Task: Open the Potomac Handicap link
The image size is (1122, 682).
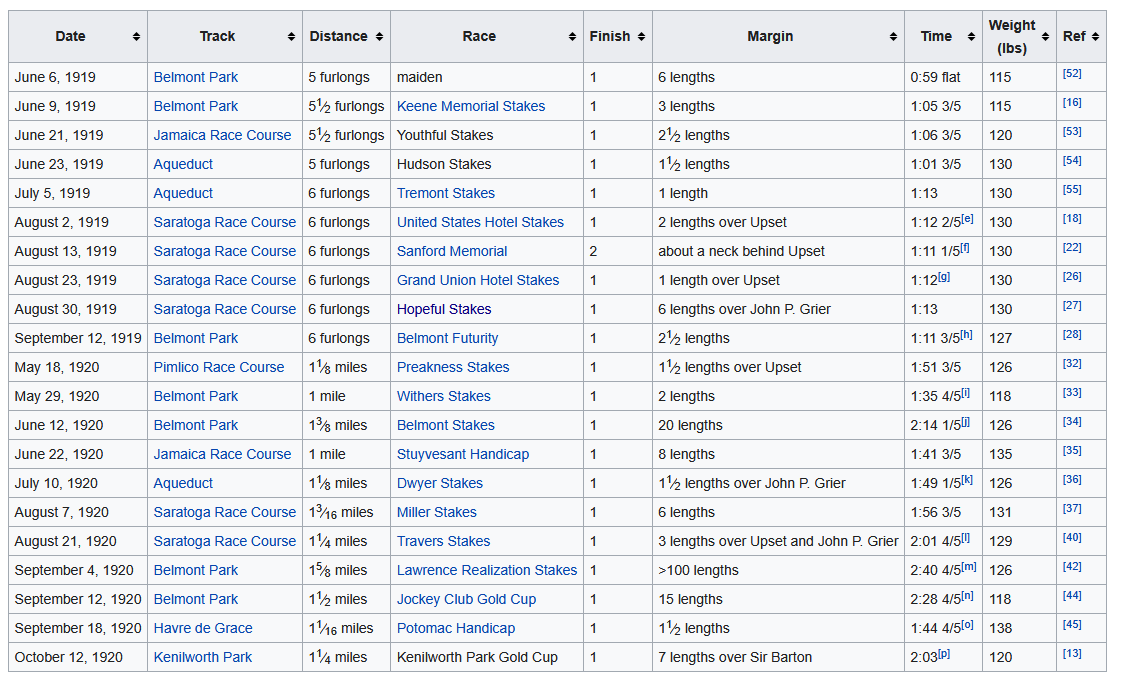Action: (x=456, y=628)
